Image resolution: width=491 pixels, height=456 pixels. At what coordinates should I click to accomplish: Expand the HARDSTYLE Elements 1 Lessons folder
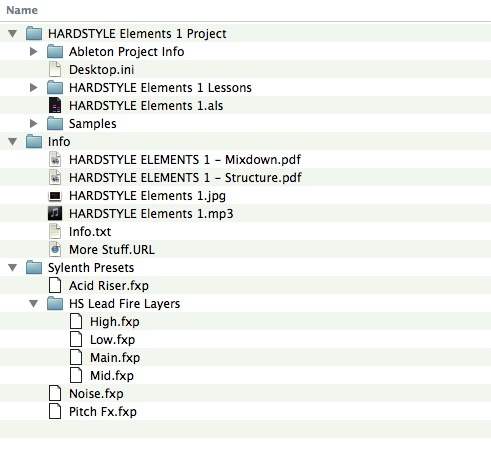(33, 87)
